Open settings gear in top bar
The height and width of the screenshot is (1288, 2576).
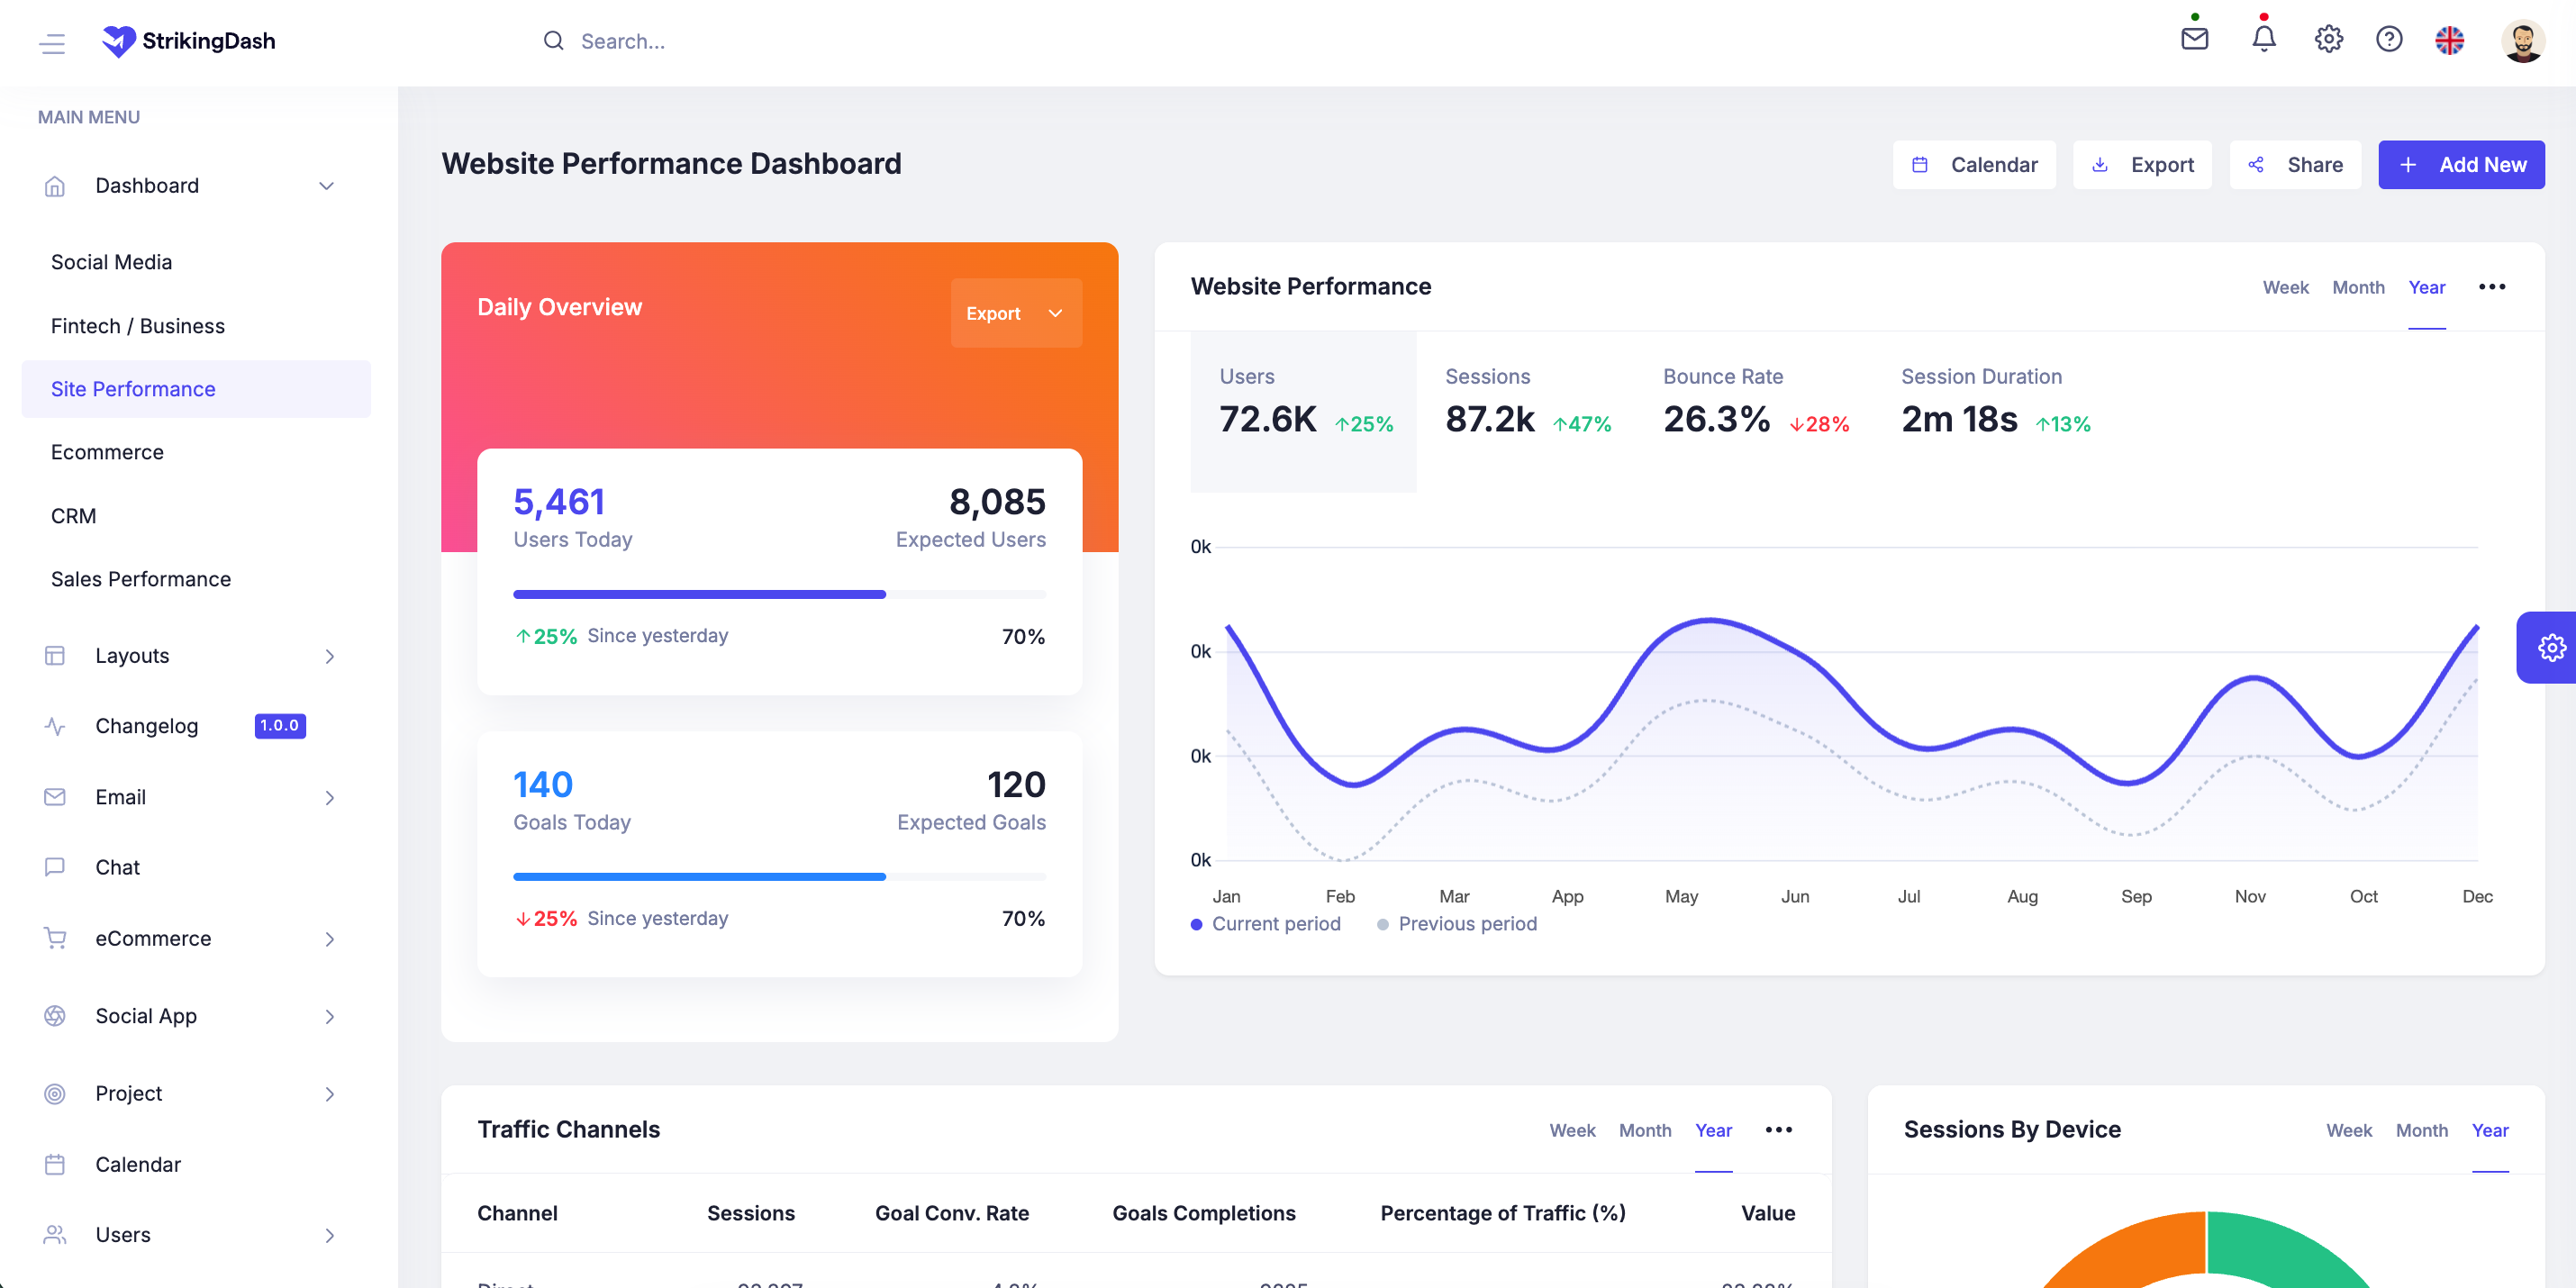(x=2328, y=40)
